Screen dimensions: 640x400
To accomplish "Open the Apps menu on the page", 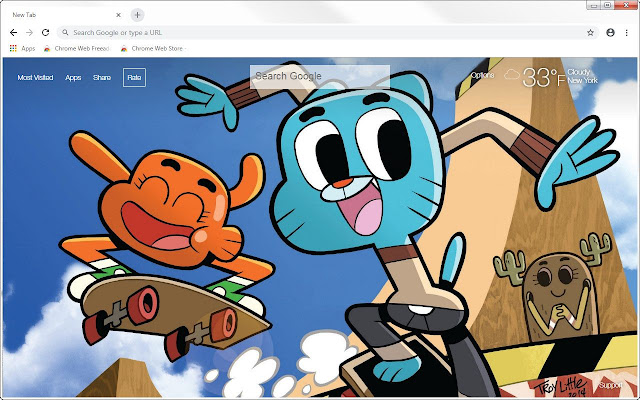I will (73, 78).
